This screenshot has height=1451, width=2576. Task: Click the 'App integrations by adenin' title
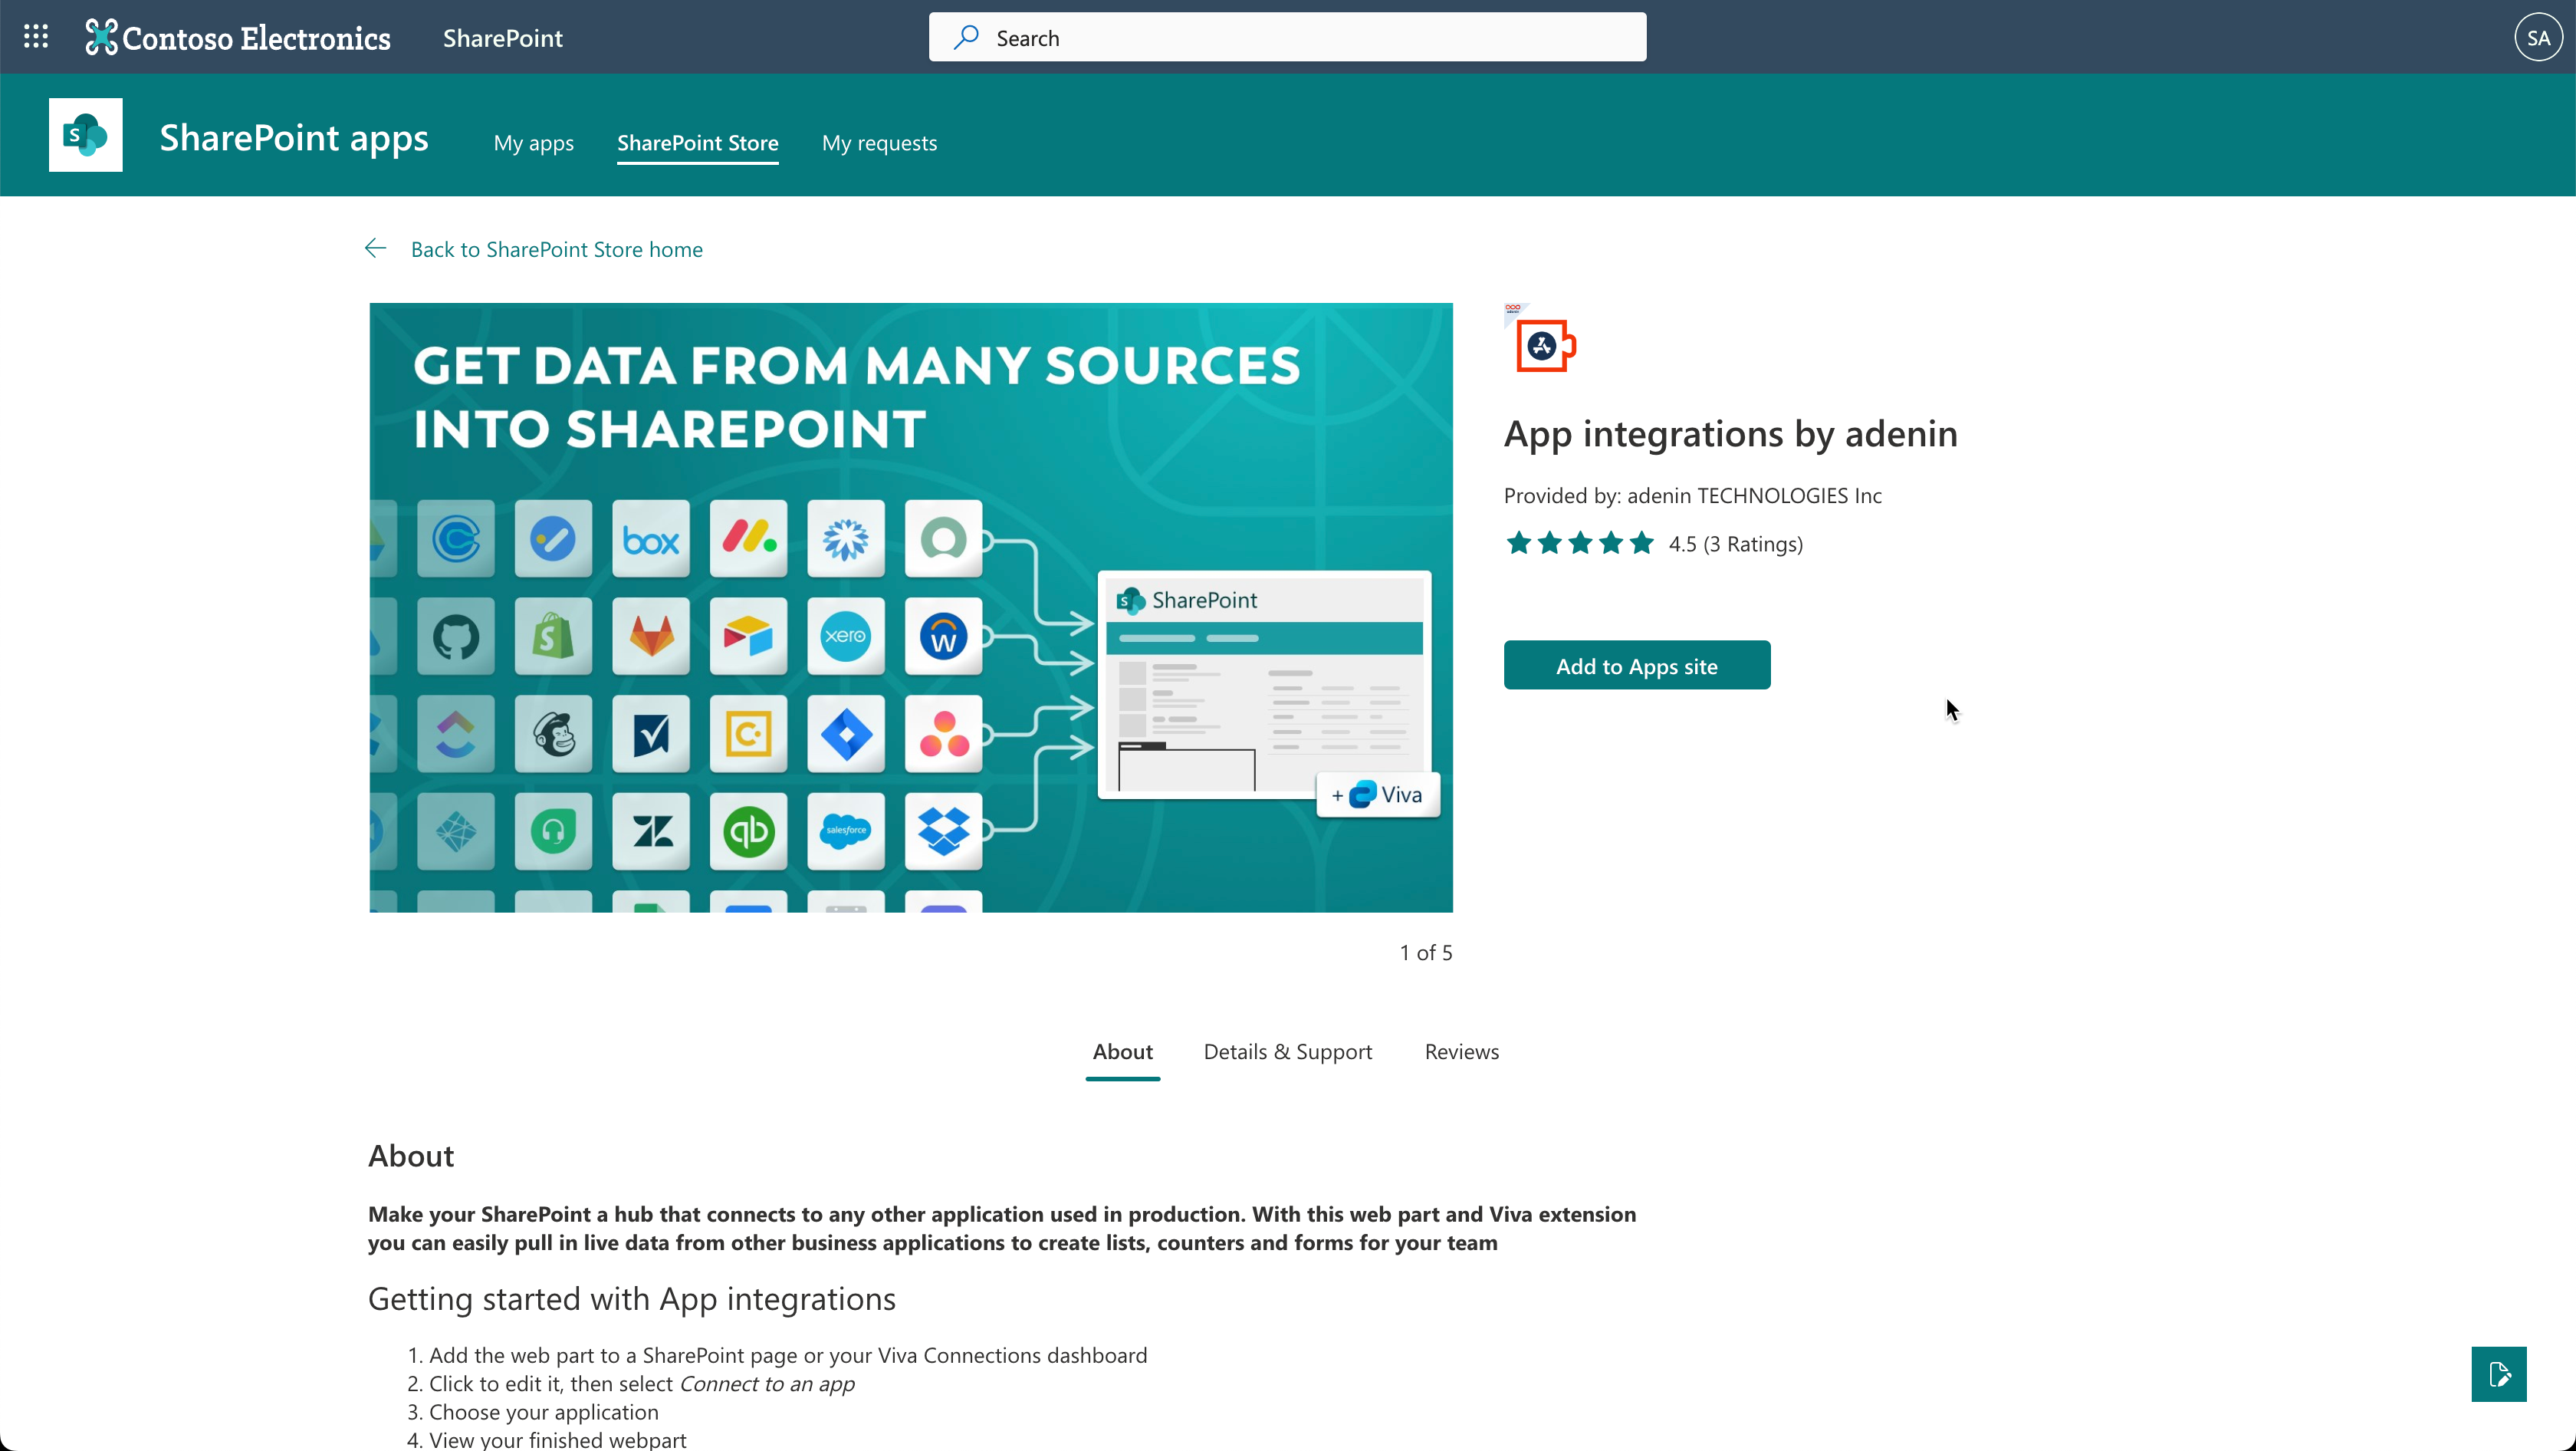pos(1731,434)
